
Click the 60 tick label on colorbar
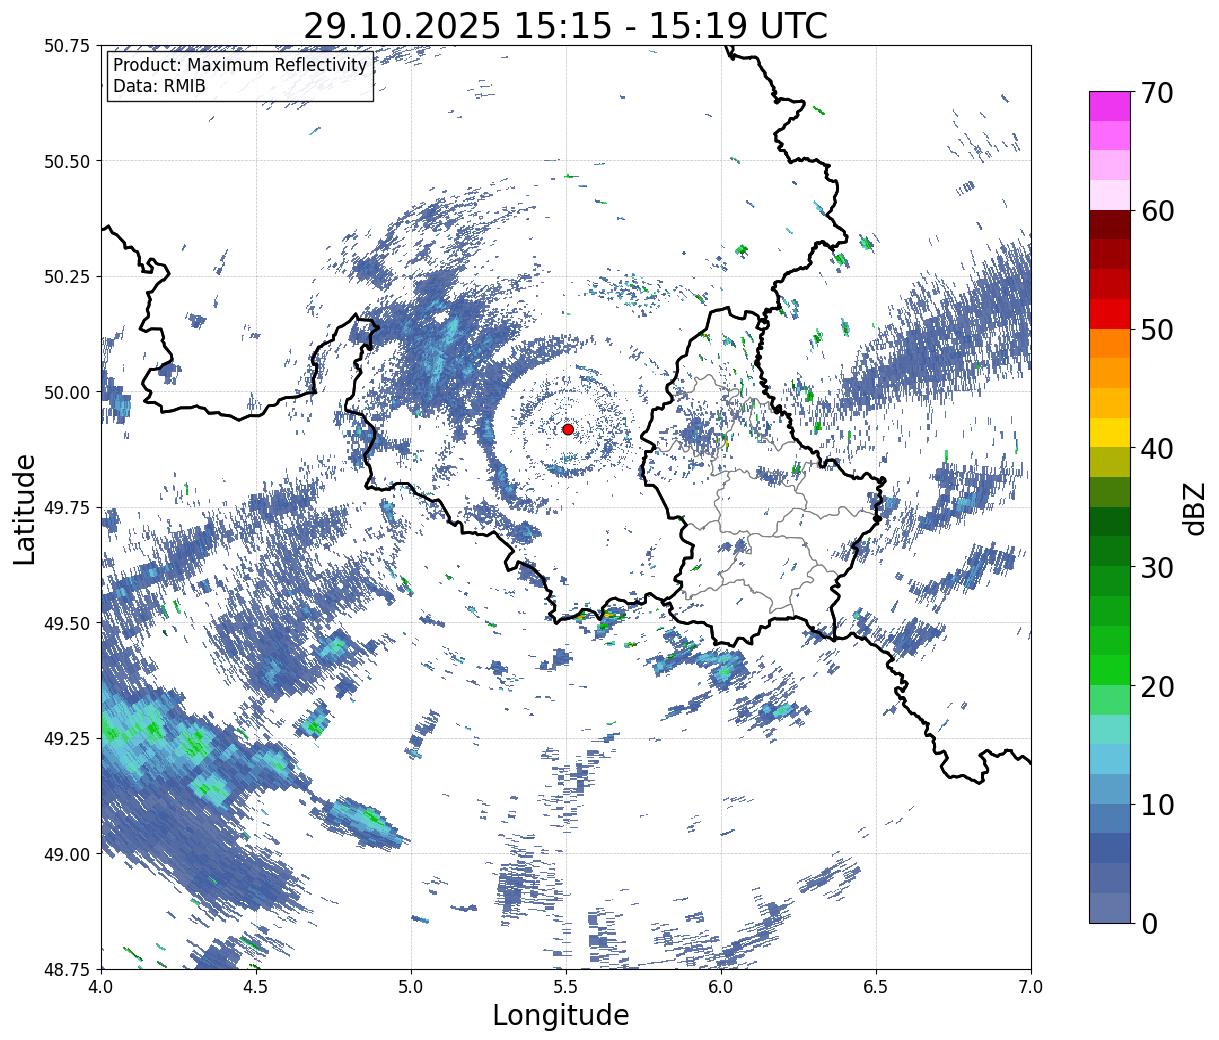[x=1157, y=211]
